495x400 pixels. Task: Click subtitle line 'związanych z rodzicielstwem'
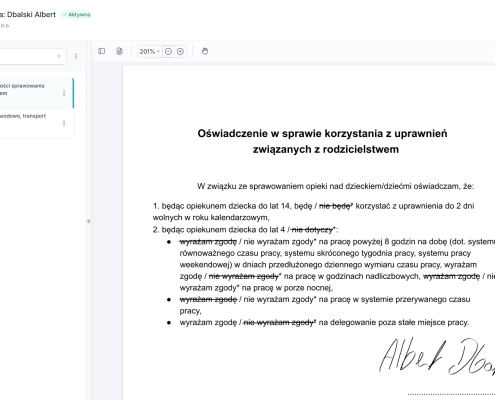[x=326, y=149]
